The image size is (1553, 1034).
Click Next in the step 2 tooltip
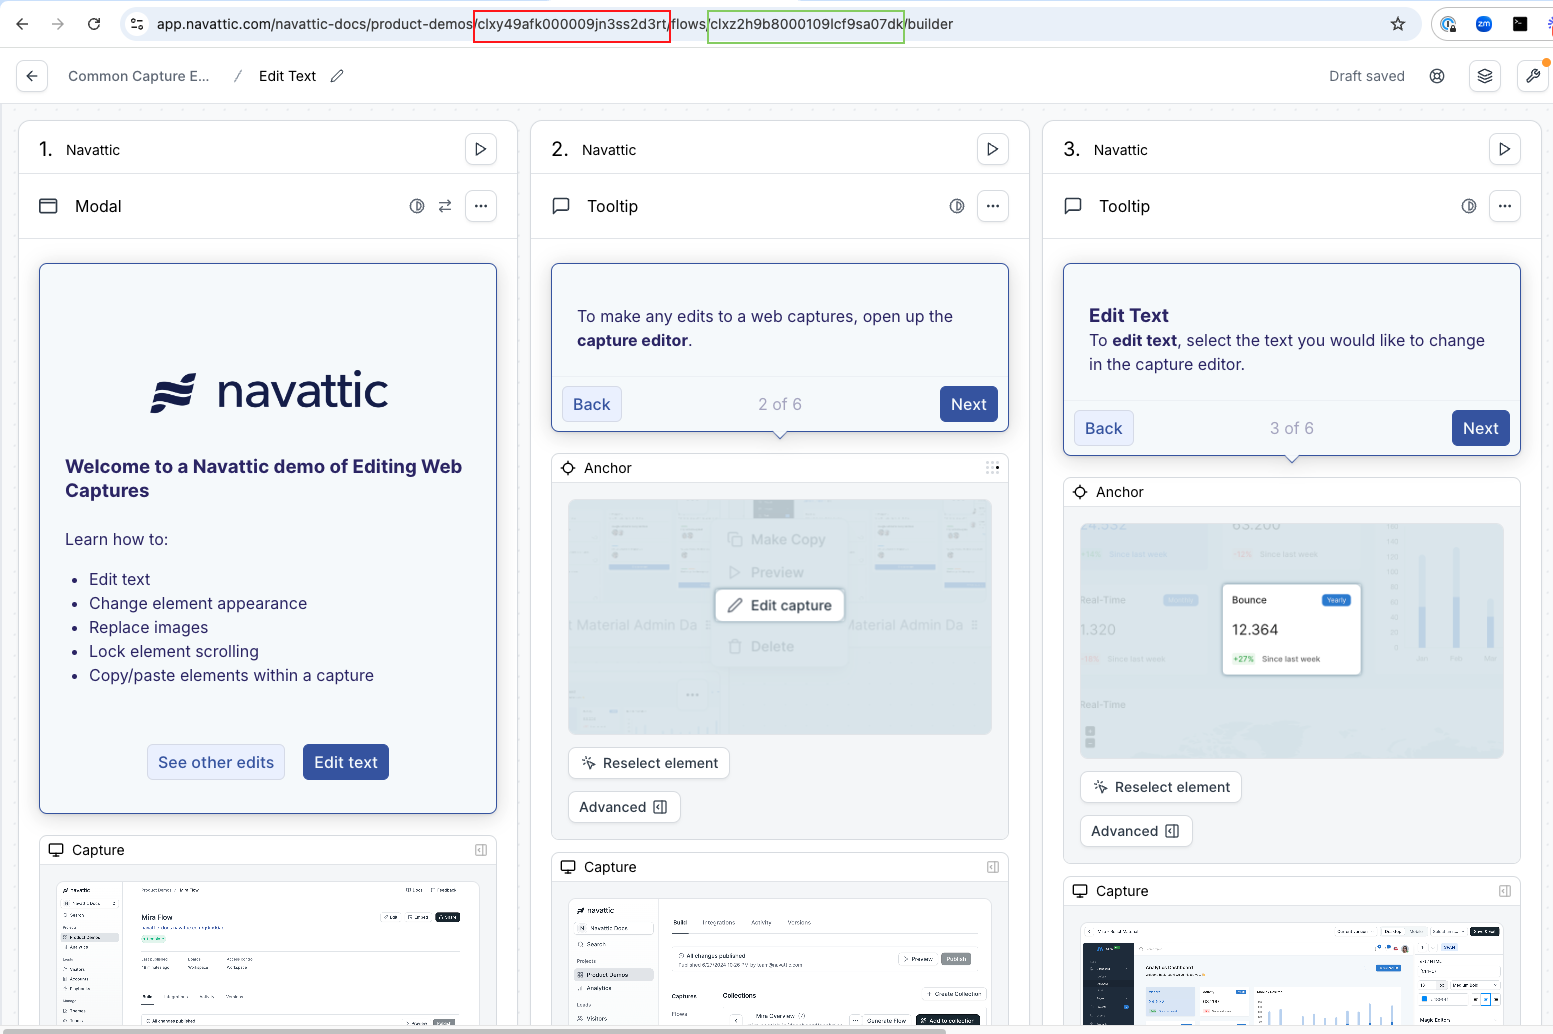click(x=969, y=404)
